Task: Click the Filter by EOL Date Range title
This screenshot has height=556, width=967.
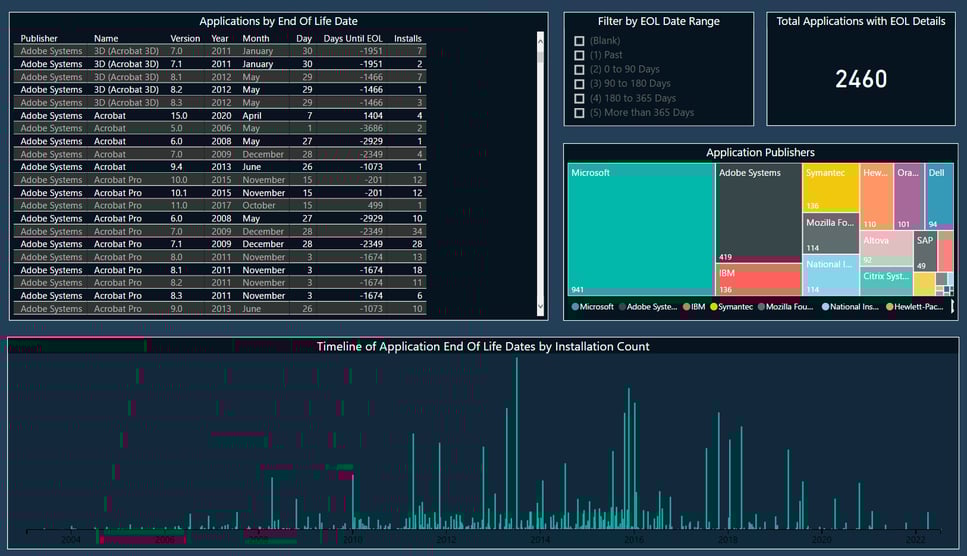Action: (658, 21)
